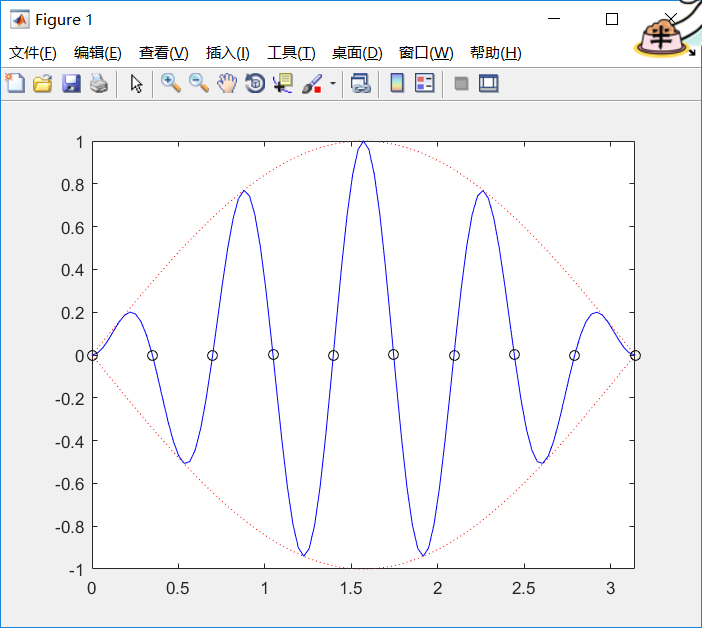Select the Rotate 3D tool
The image size is (702, 628).
255,83
